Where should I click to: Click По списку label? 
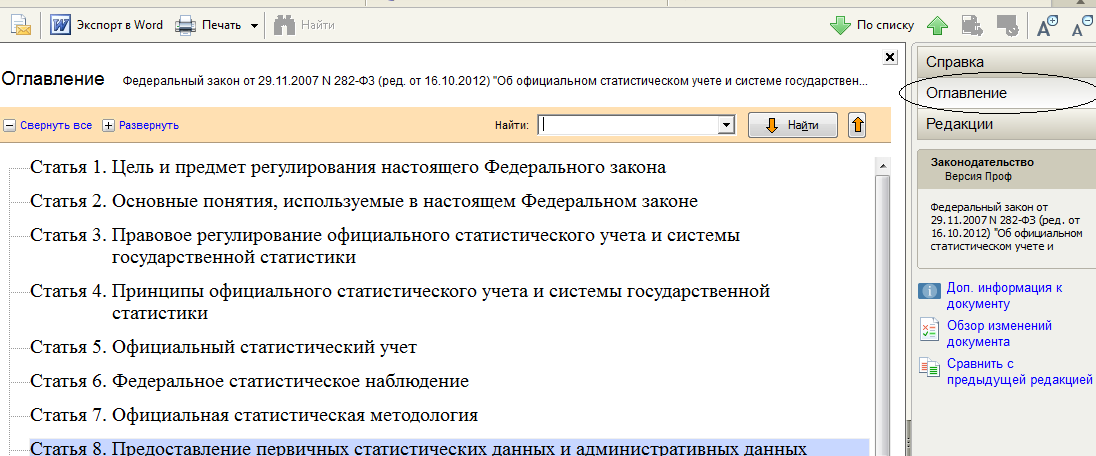pyautogui.click(x=886, y=25)
